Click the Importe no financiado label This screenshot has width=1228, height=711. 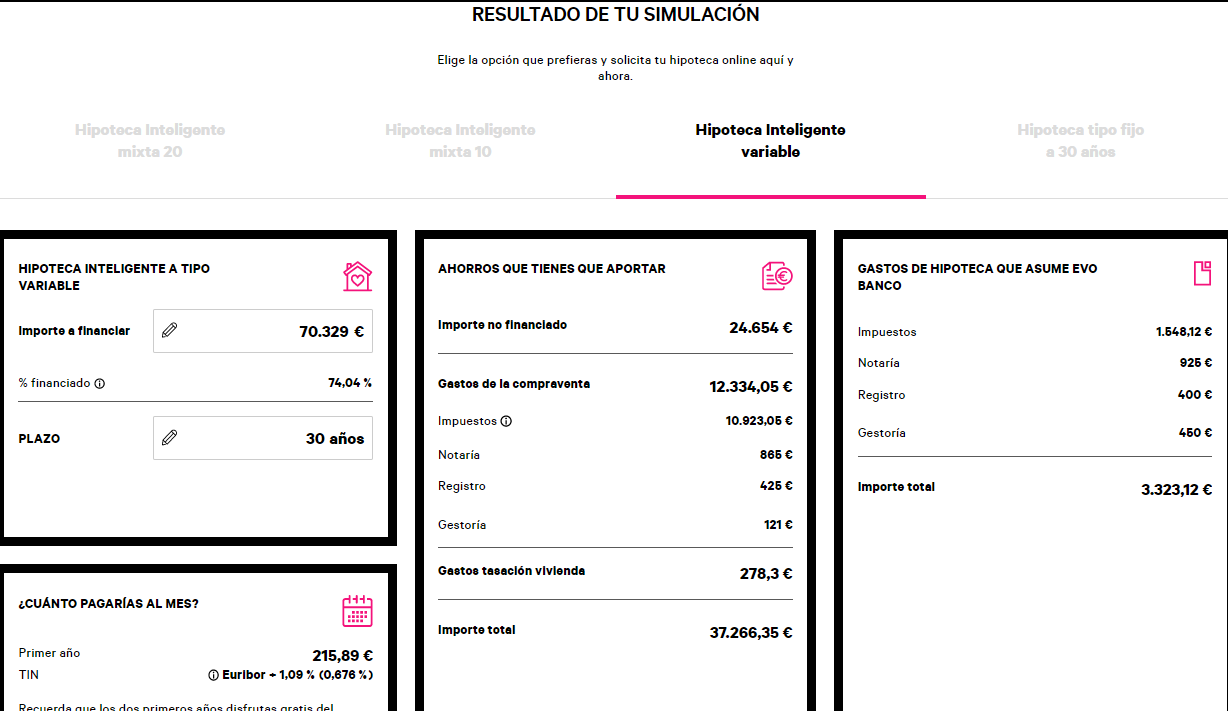[x=502, y=325]
